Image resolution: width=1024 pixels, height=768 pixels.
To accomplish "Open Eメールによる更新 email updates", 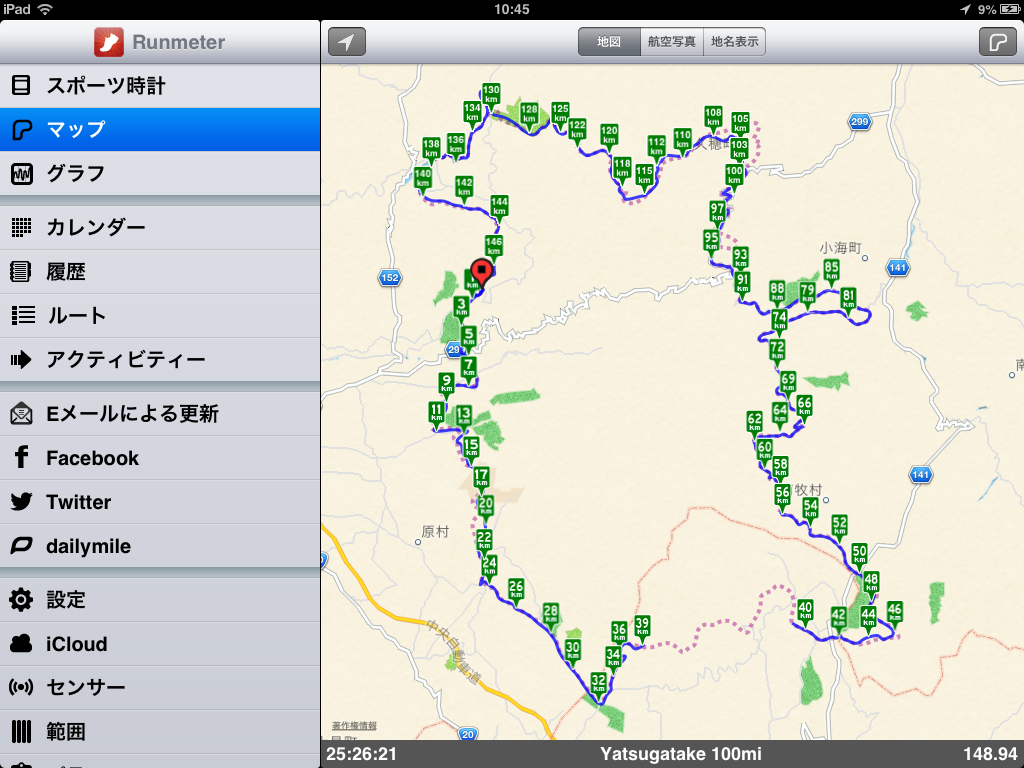I will 160,414.
